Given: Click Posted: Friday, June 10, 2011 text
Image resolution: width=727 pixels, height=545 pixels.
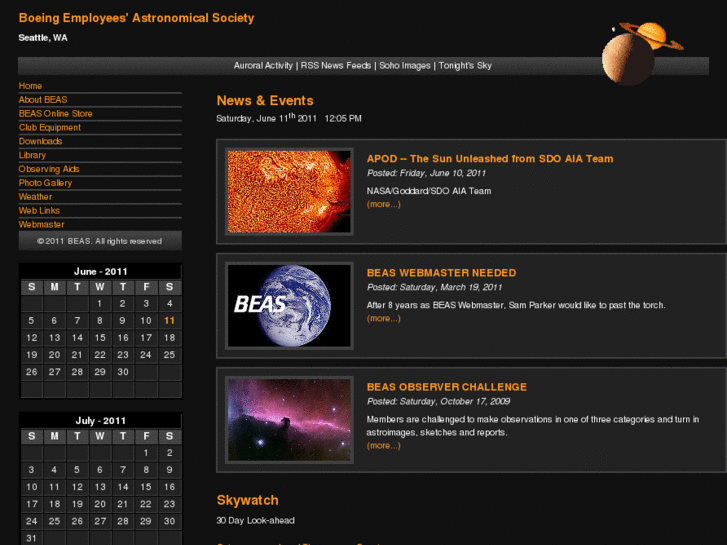Looking at the screenshot, I should 426,173.
